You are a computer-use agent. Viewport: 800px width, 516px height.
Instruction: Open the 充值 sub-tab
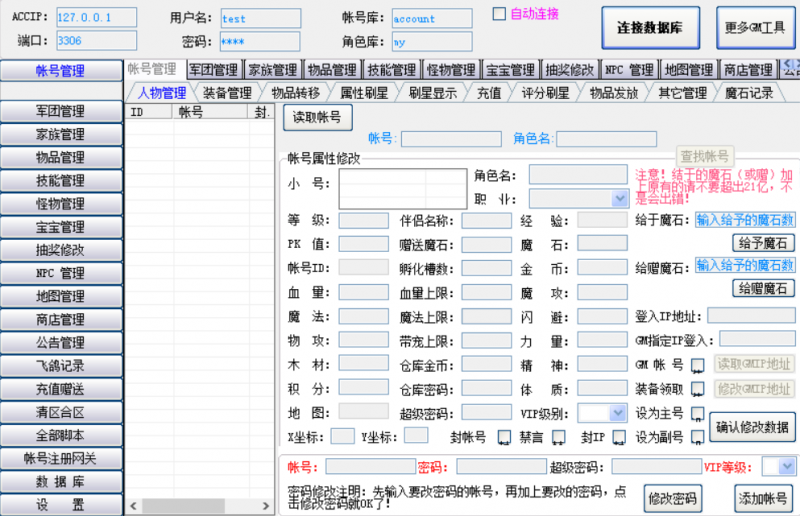click(x=489, y=93)
